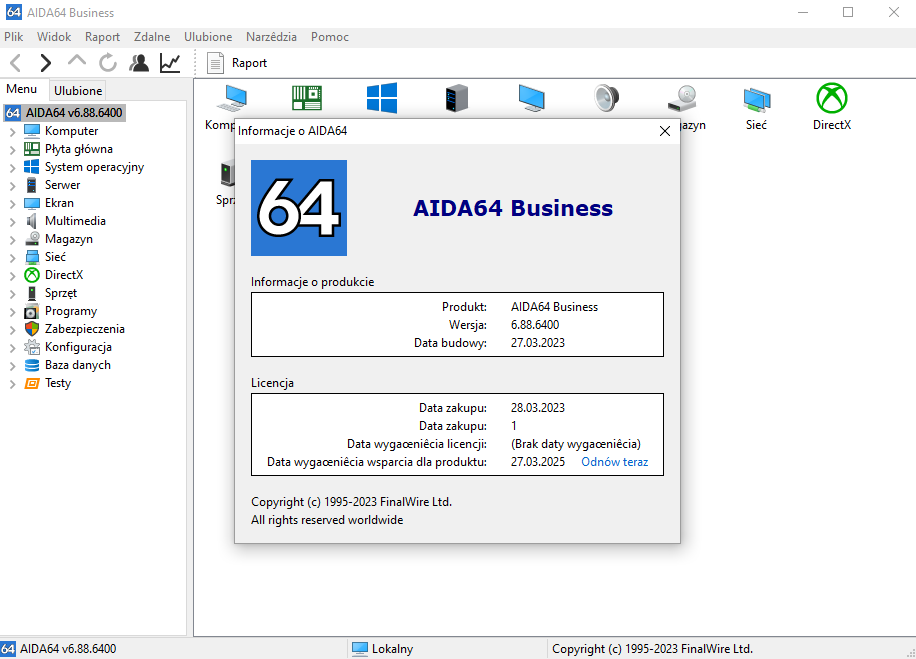916x659 pixels.
Task: Click Testy orange icon in tree
Action: 32,383
